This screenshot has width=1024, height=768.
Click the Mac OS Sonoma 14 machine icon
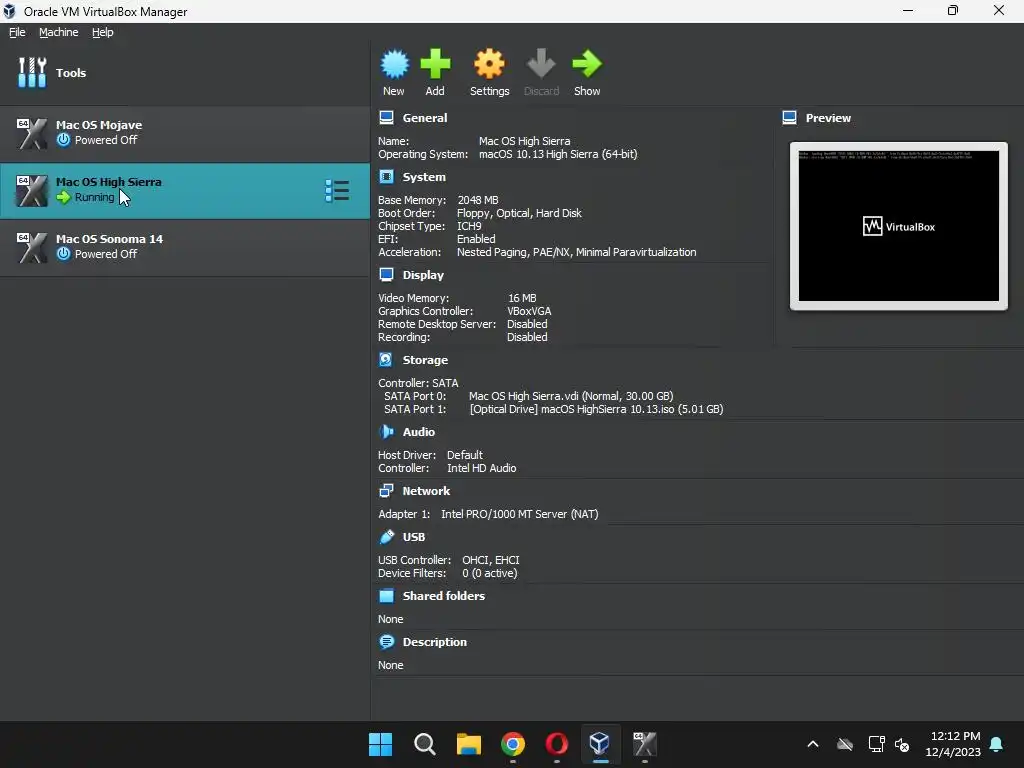click(x=32, y=248)
